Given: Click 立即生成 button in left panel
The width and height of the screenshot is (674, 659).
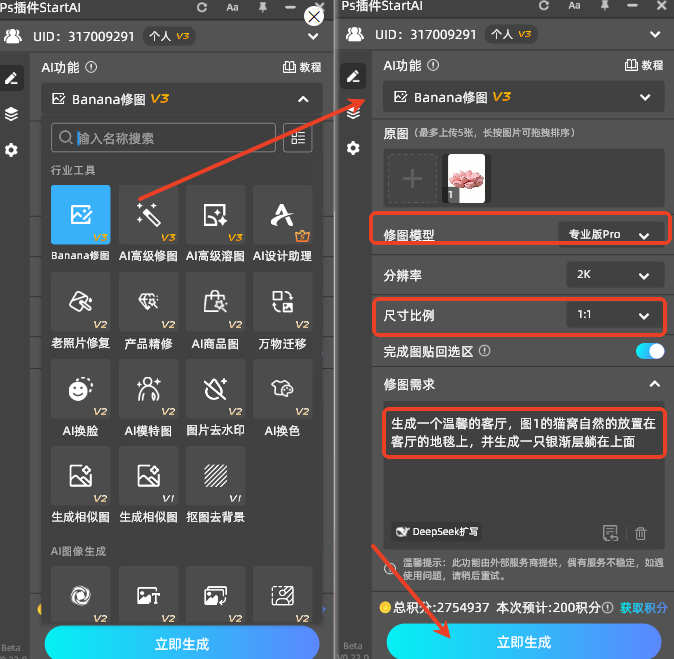Looking at the screenshot, I should [182, 644].
